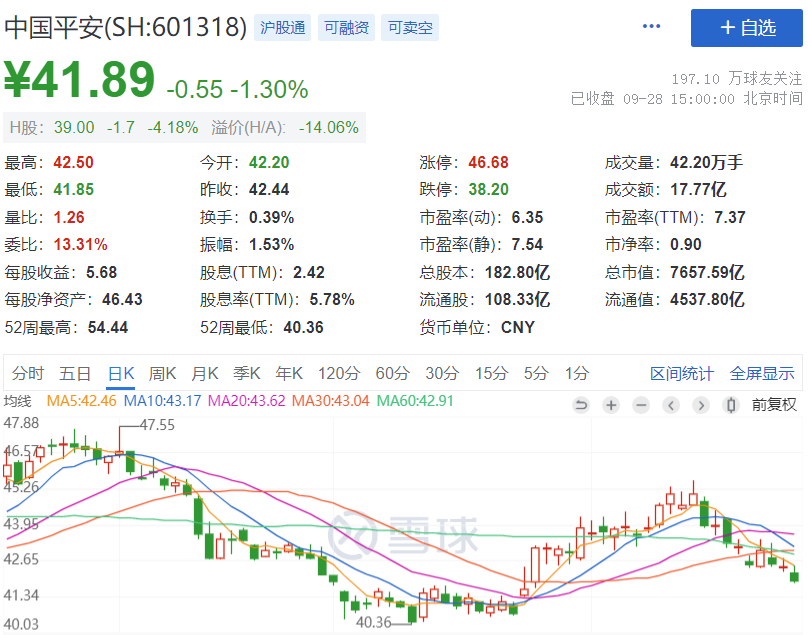Viewport: 808px width, 635px height.
Task: Click the MA10:43.17 indicator label
Action: click(x=162, y=401)
